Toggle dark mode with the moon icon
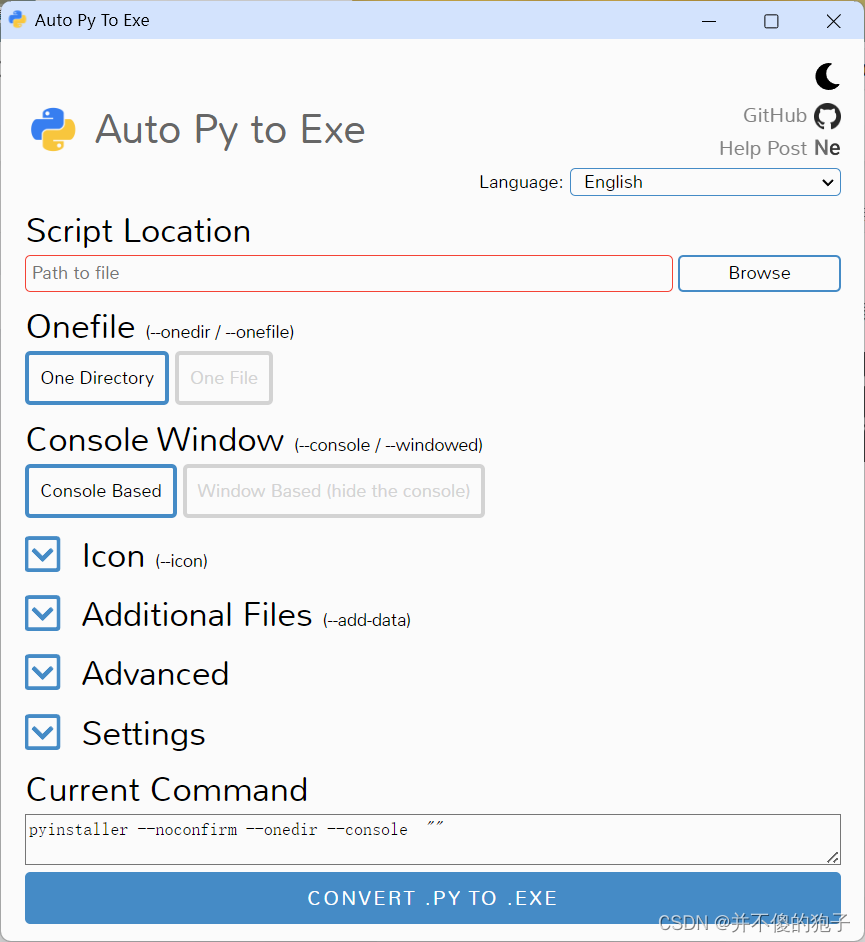 827,76
